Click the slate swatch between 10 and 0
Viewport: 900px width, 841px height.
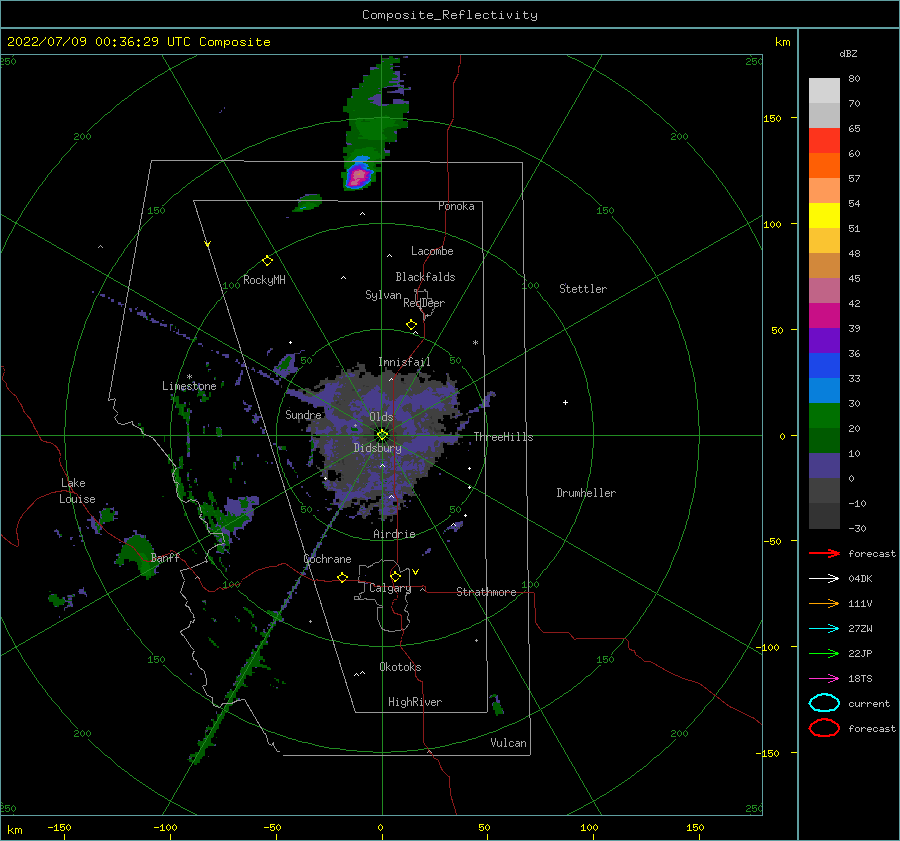click(824, 465)
